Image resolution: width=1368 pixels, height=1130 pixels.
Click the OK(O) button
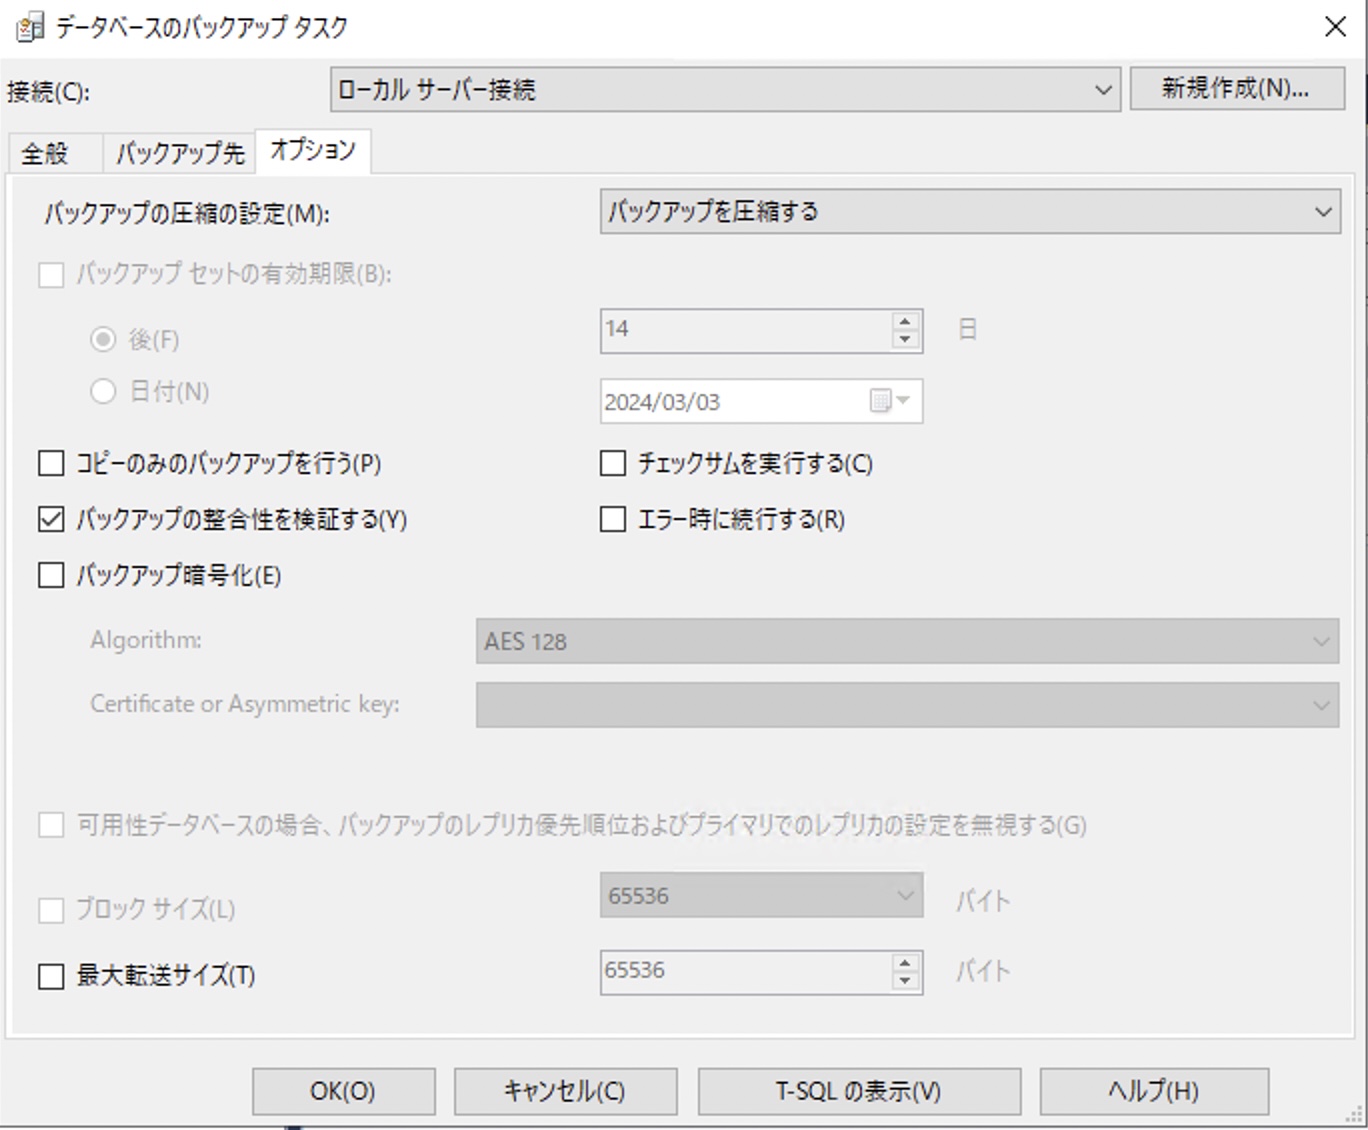(x=343, y=1091)
